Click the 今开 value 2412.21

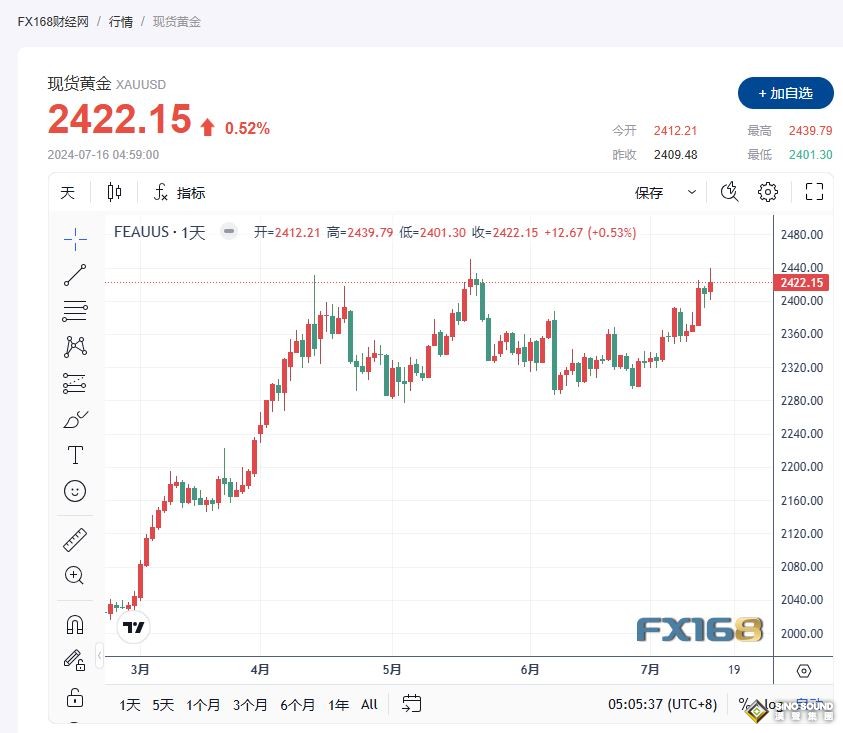[675, 131]
